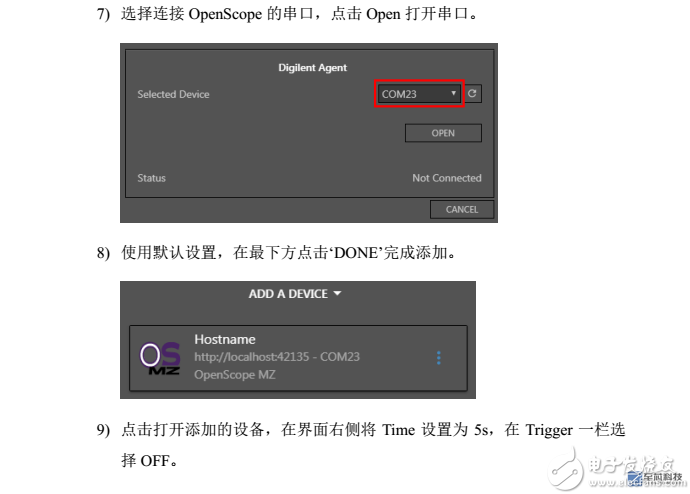This screenshot has width=690, height=494.
Task: Click step 7 instruction text
Action: (287, 14)
